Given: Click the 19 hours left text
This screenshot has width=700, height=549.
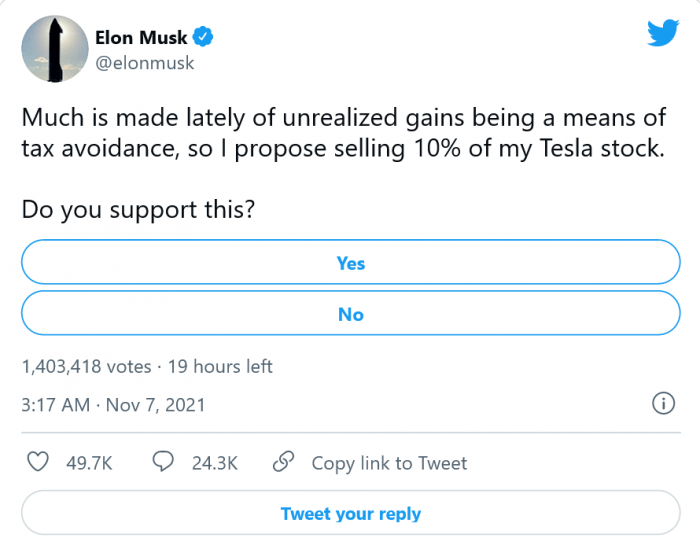Looking at the screenshot, I should pyautogui.click(x=220, y=367).
